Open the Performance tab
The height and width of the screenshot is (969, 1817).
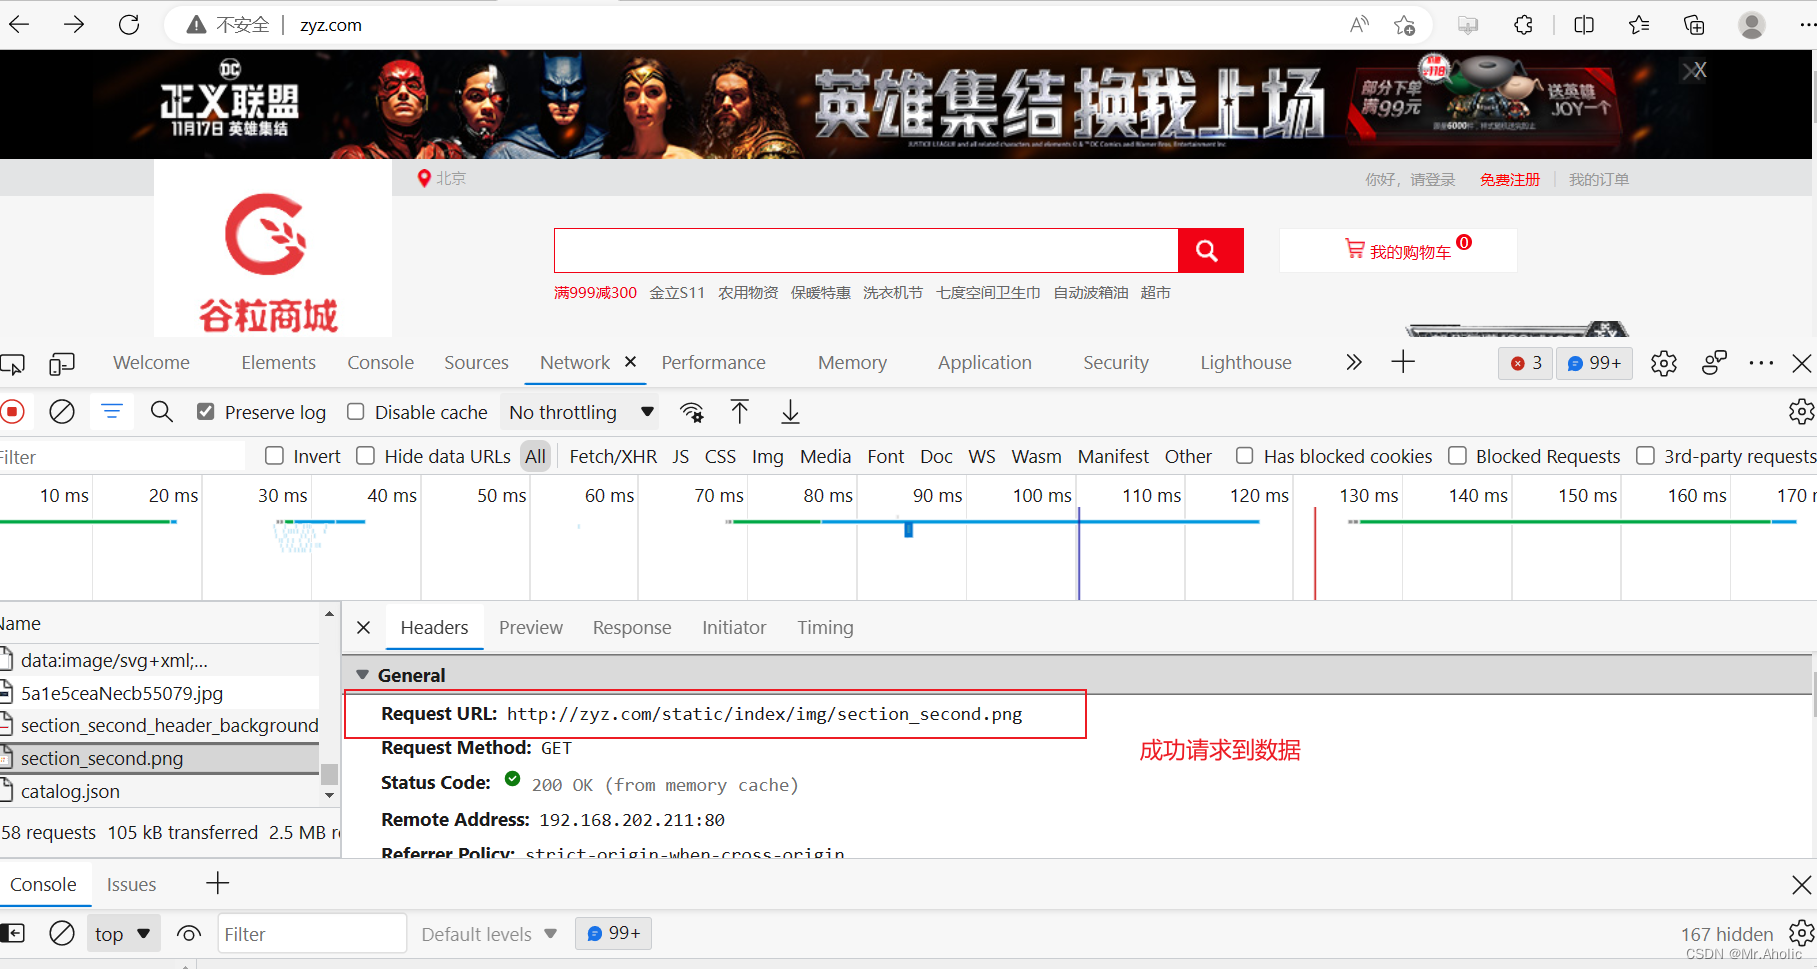coord(713,363)
